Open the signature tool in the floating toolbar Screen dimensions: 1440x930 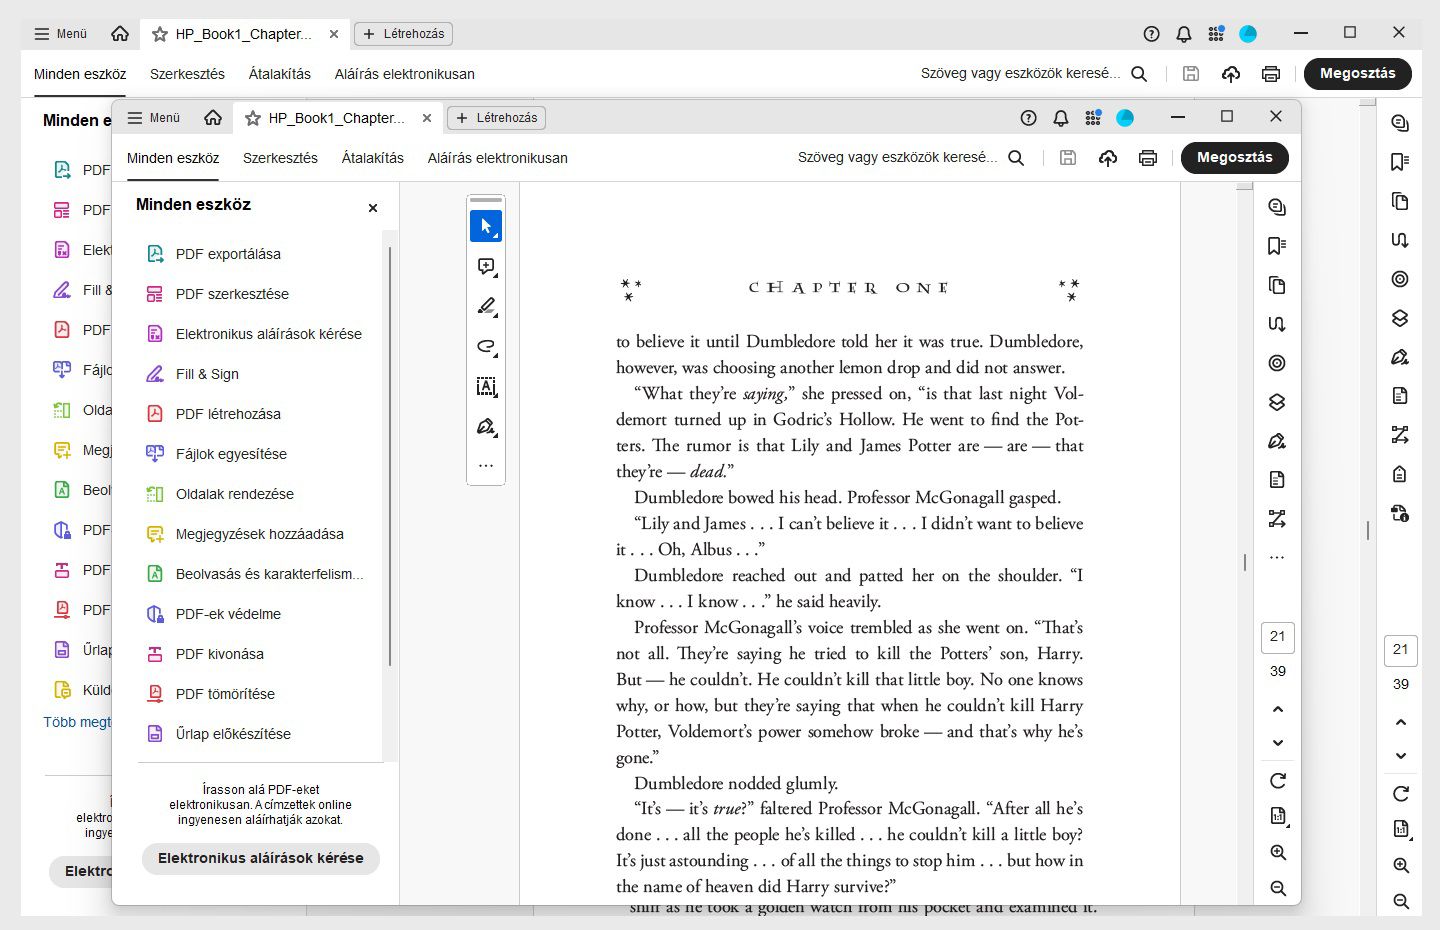pos(486,427)
